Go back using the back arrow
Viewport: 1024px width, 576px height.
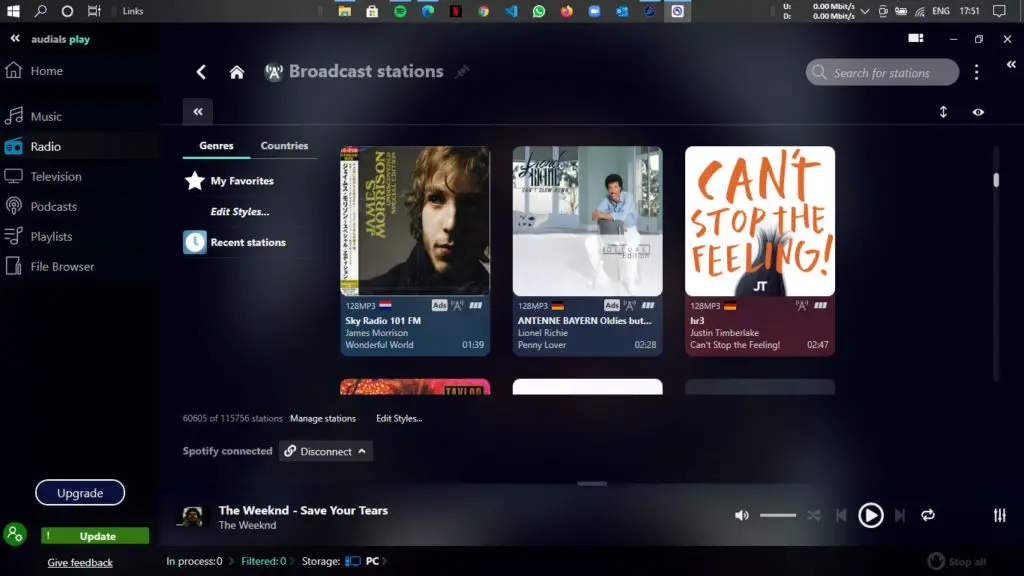[201, 72]
